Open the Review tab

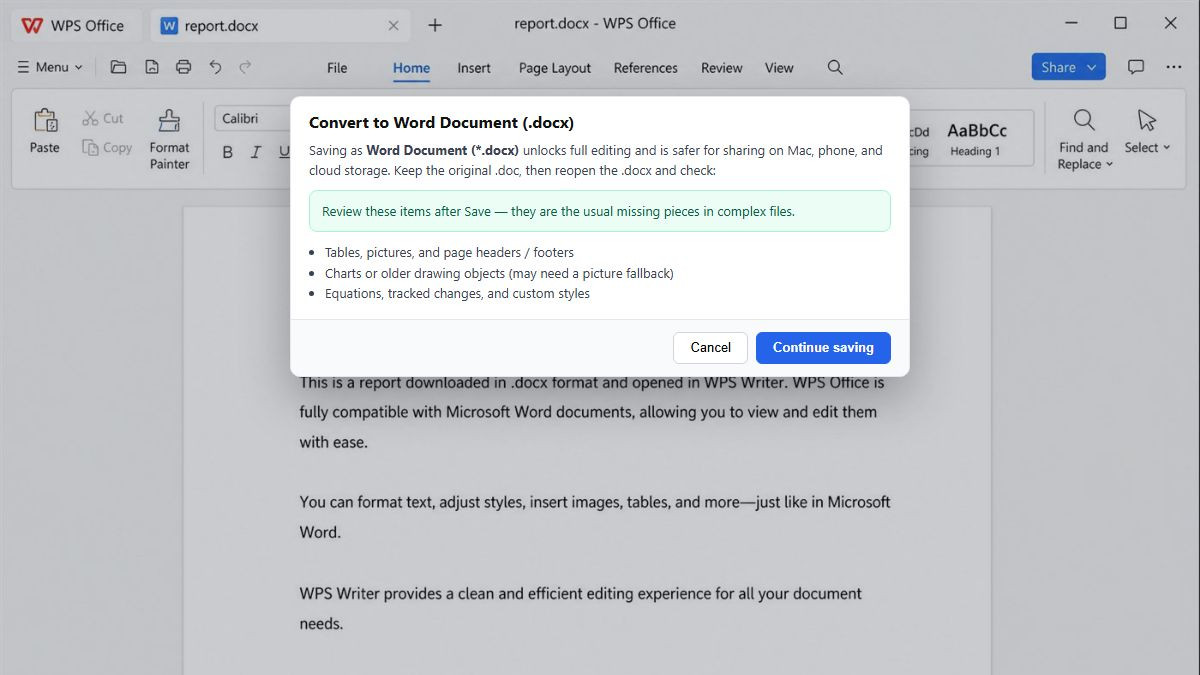pyautogui.click(x=722, y=68)
